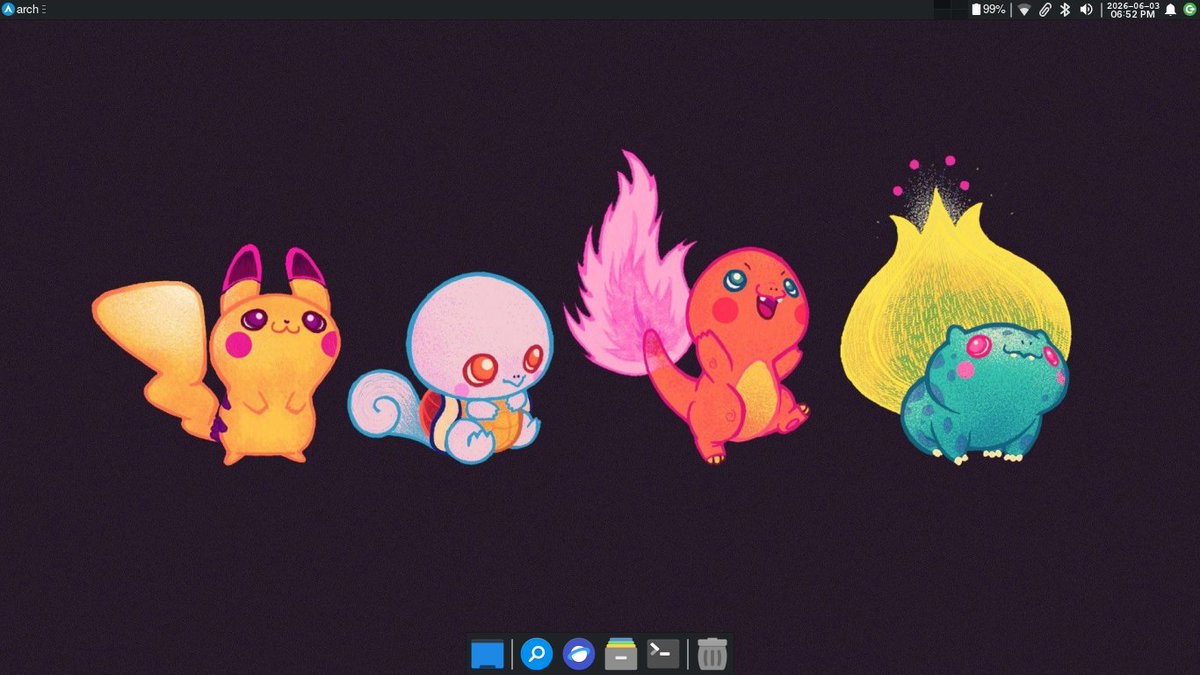The width and height of the screenshot is (1200, 675).
Task: Launch the web browser from the dock
Action: click(579, 654)
